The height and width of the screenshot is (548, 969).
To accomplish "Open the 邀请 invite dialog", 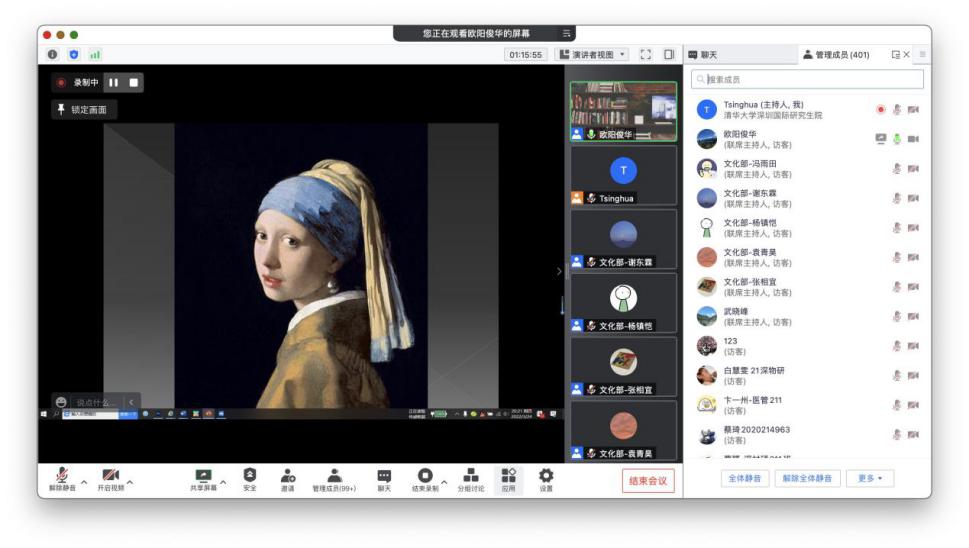I will click(288, 479).
